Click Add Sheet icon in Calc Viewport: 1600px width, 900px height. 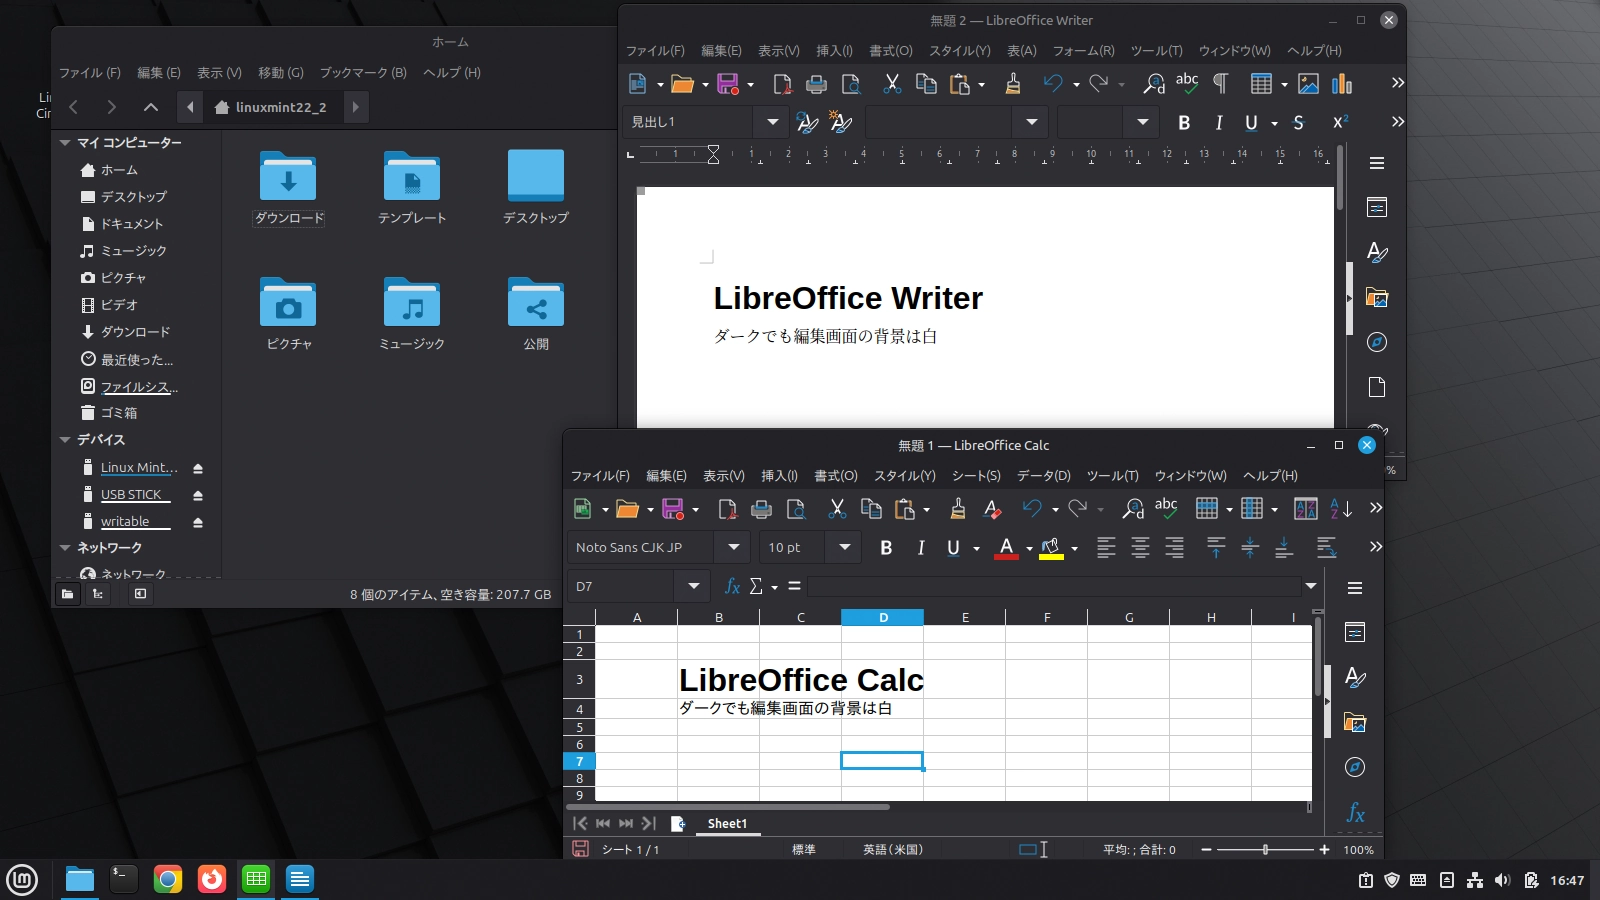tap(677, 823)
